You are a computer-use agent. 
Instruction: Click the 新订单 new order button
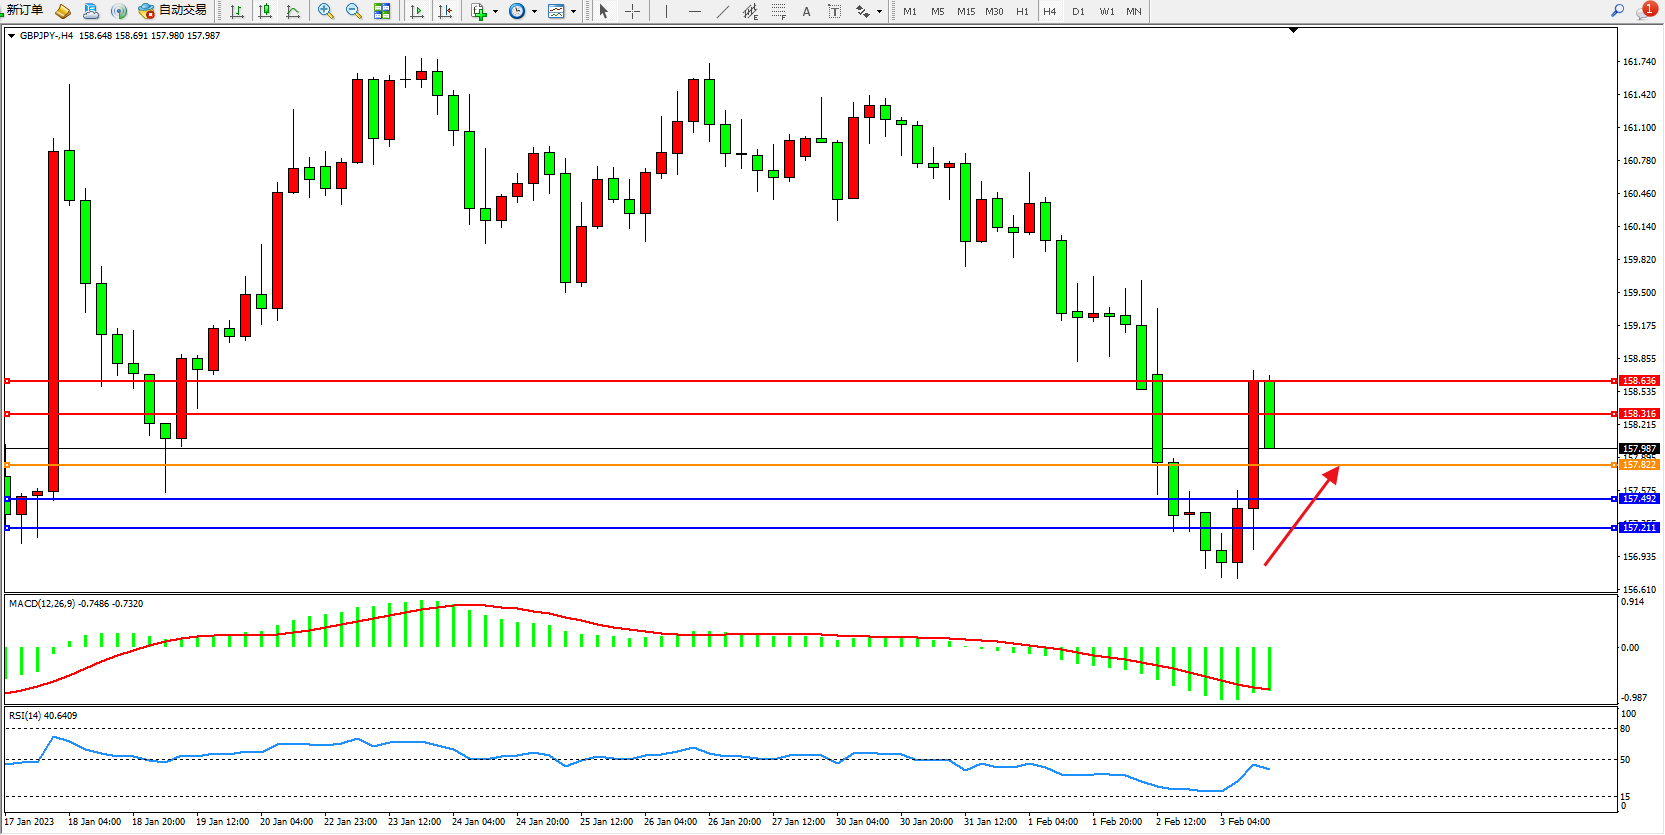click(x=24, y=11)
